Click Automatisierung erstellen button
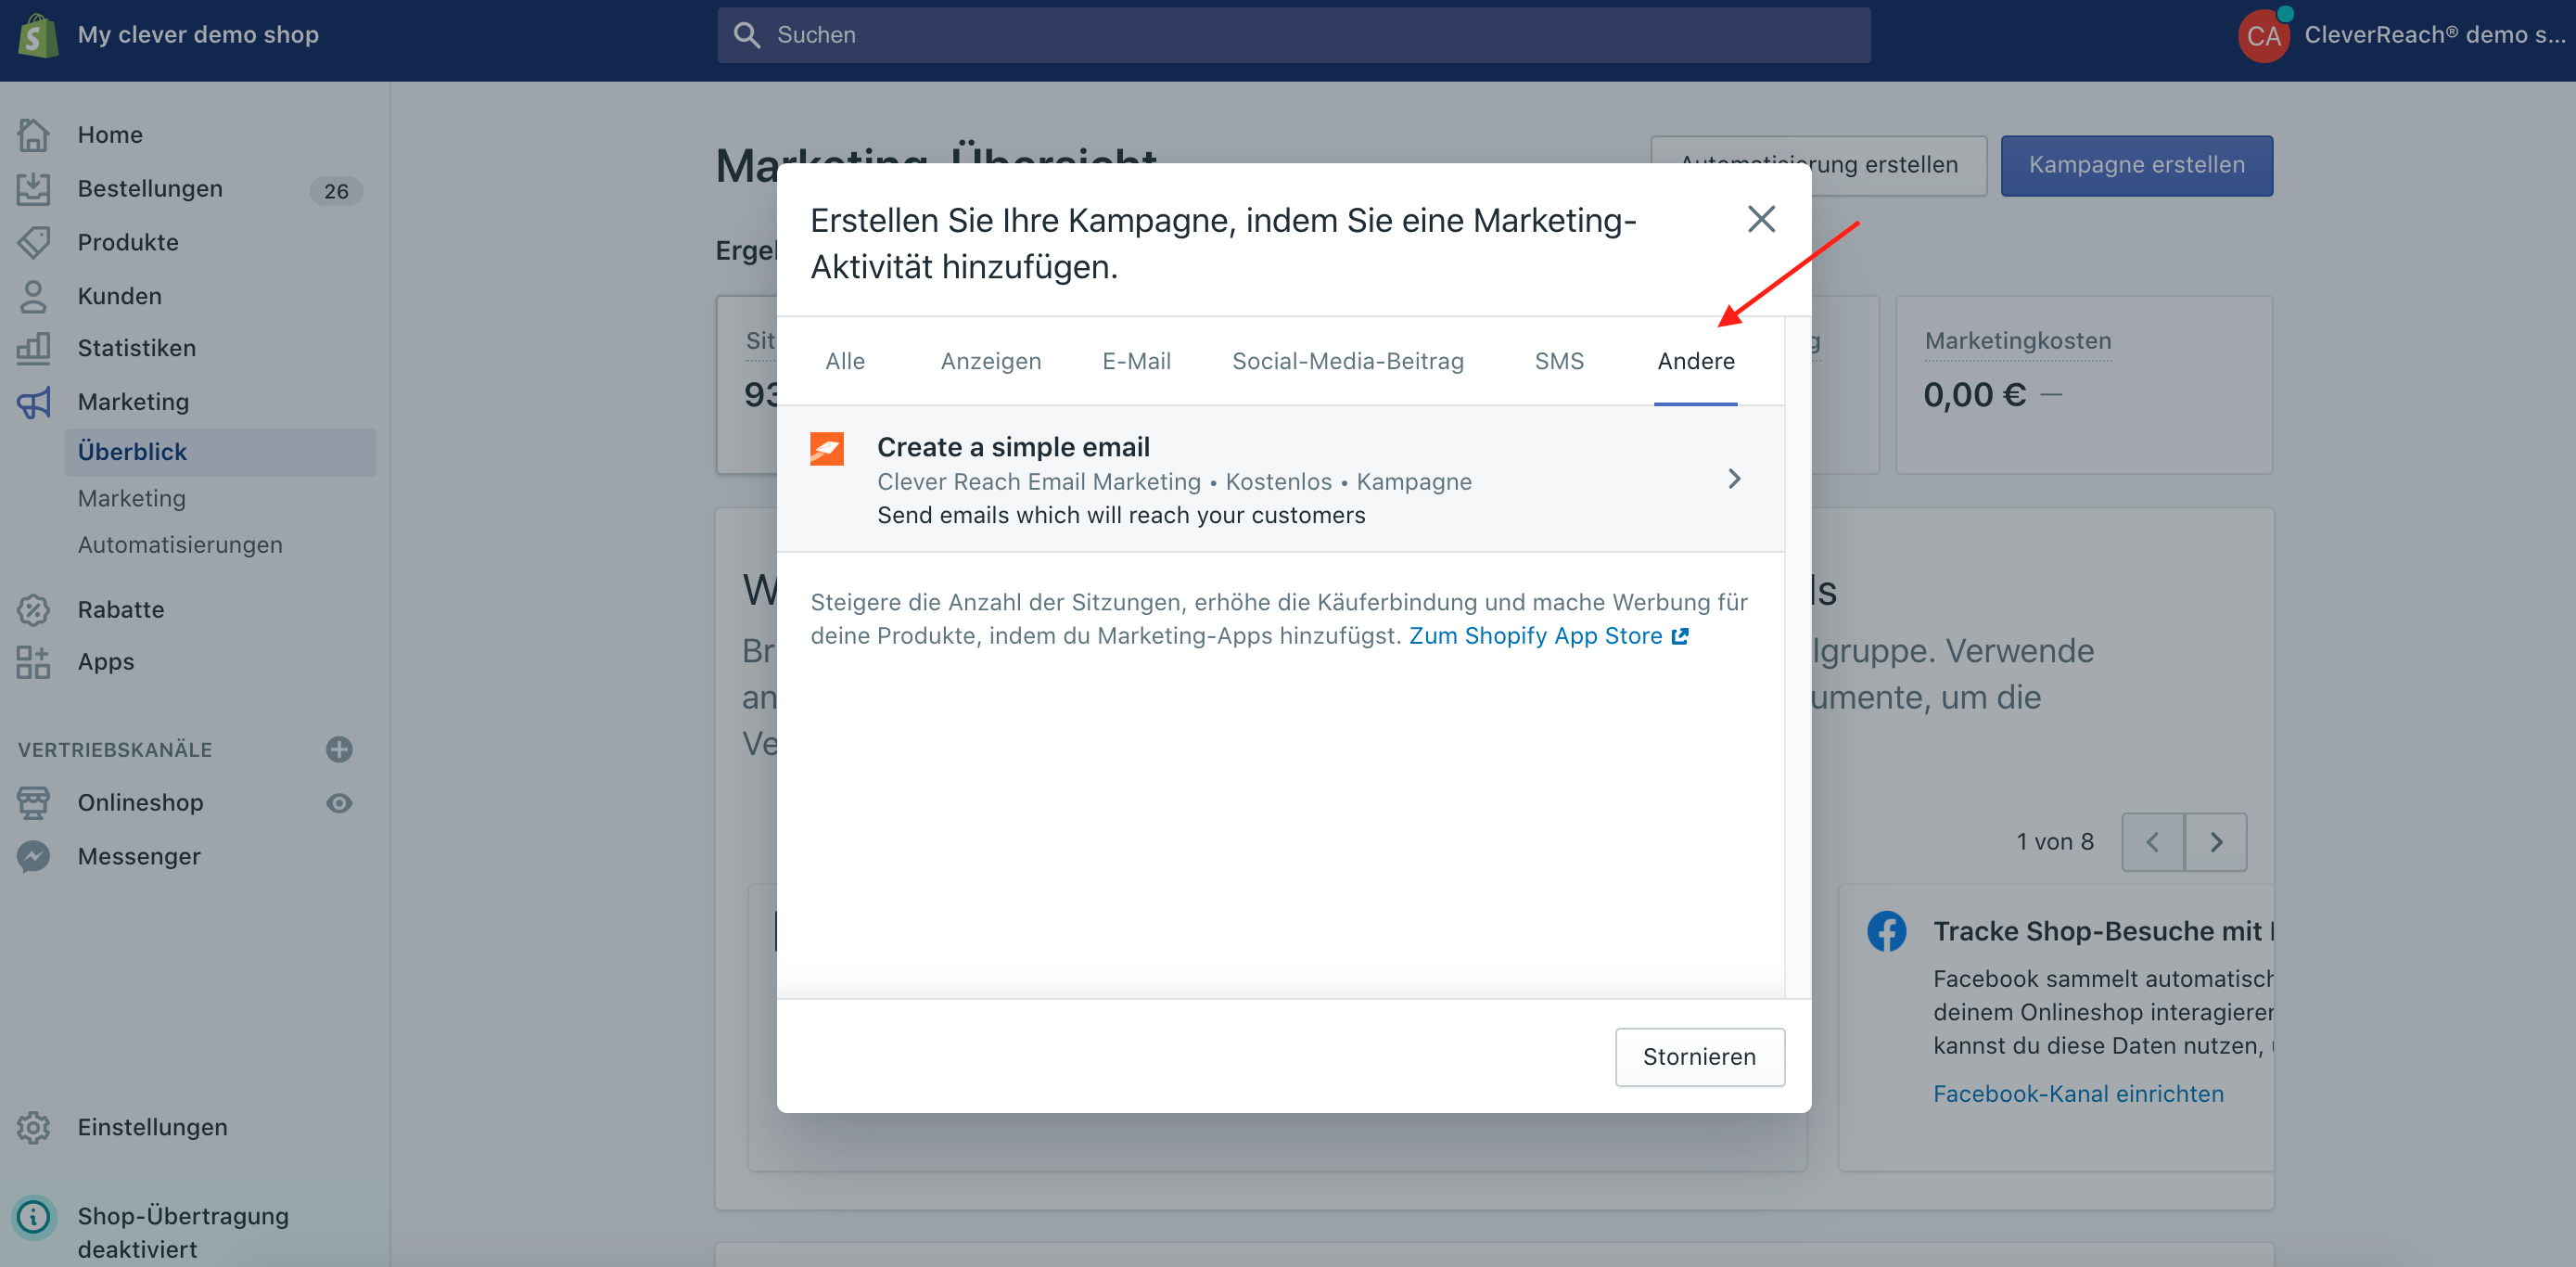 pyautogui.click(x=1818, y=165)
